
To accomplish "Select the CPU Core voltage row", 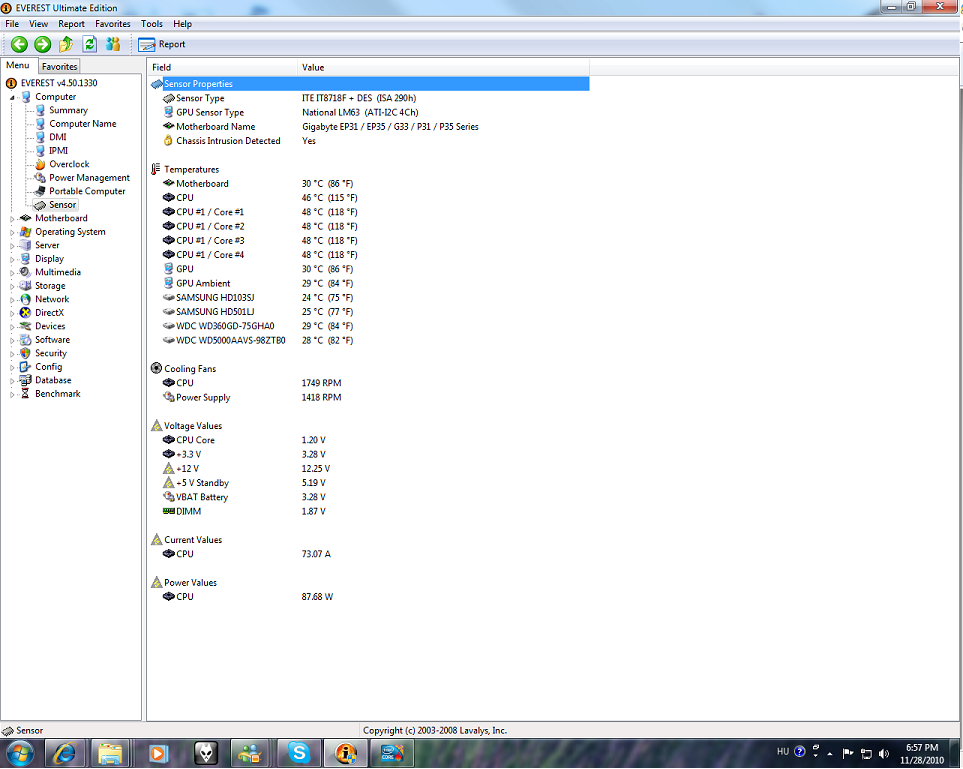I will [368, 440].
